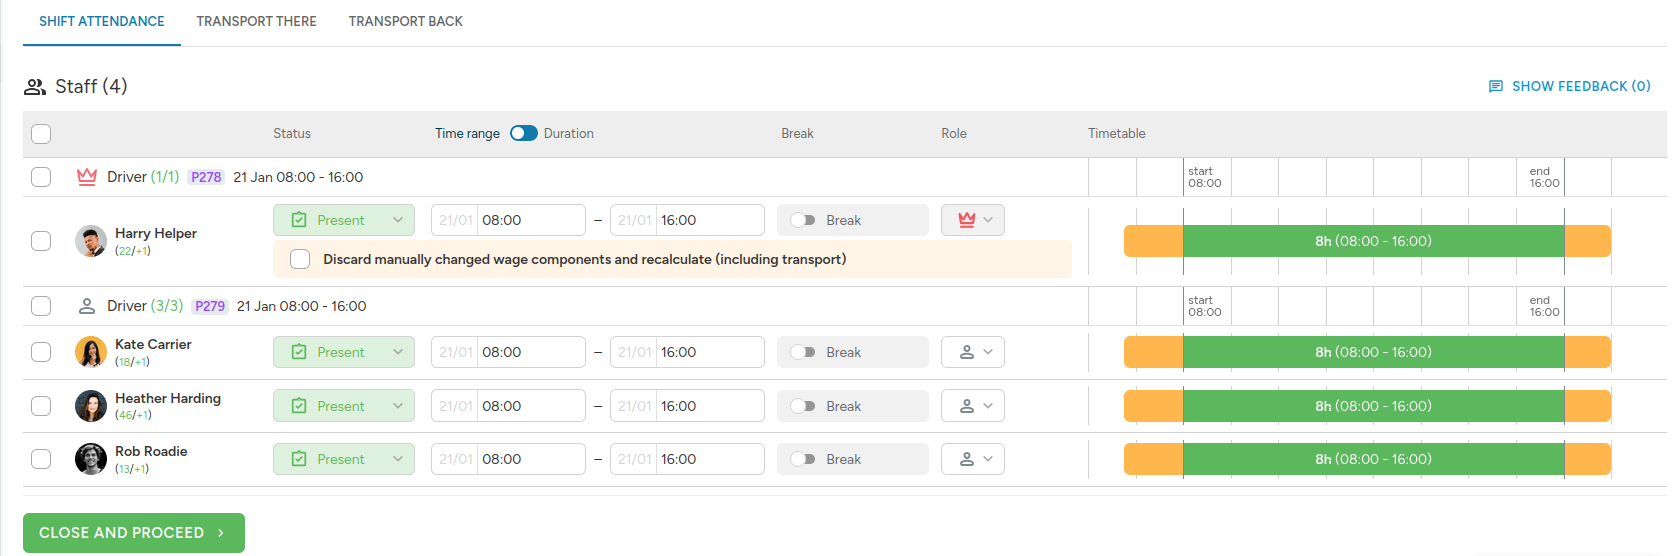Image resolution: width=1677 pixels, height=556 pixels.
Task: Select Rob Roadie's row checkbox
Action: pos(41,459)
